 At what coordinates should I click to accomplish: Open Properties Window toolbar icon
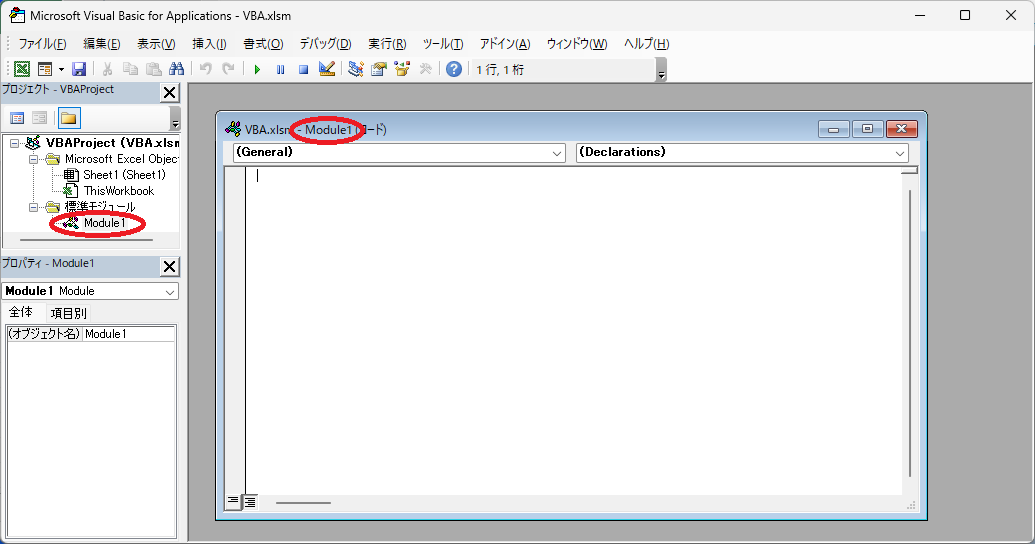click(x=379, y=69)
